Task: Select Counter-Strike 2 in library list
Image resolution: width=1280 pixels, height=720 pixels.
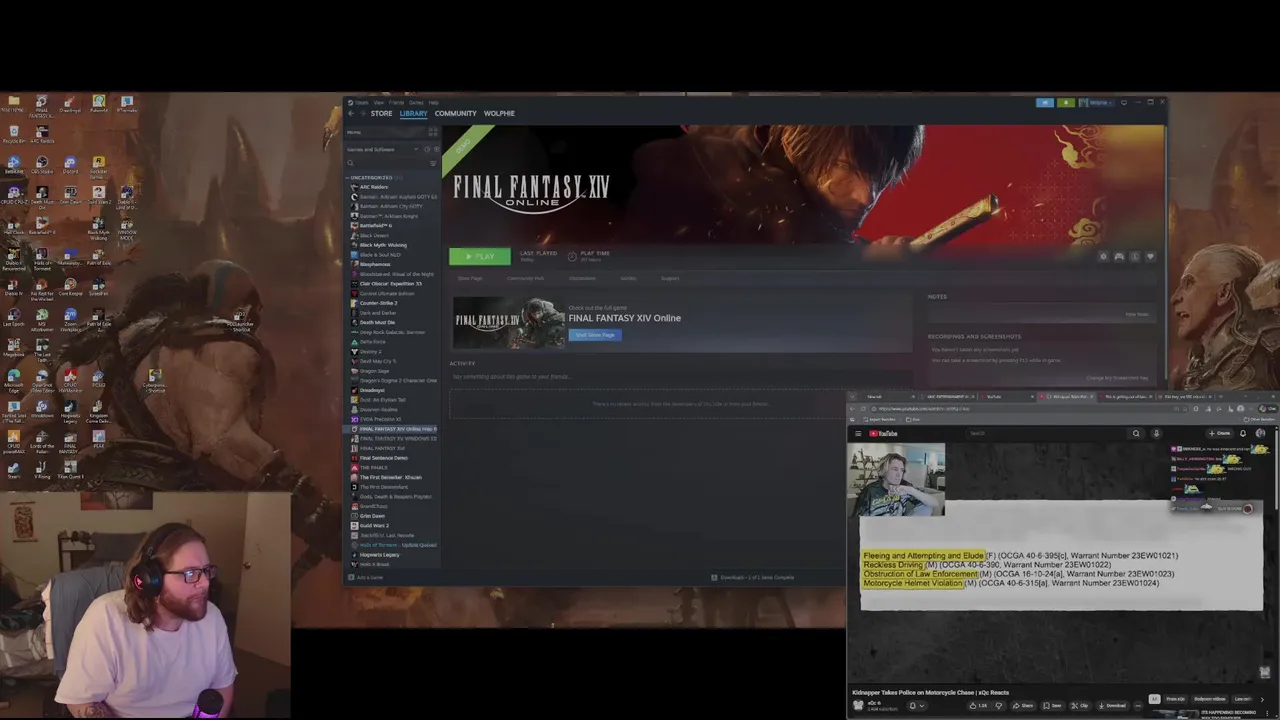Action: point(378,303)
